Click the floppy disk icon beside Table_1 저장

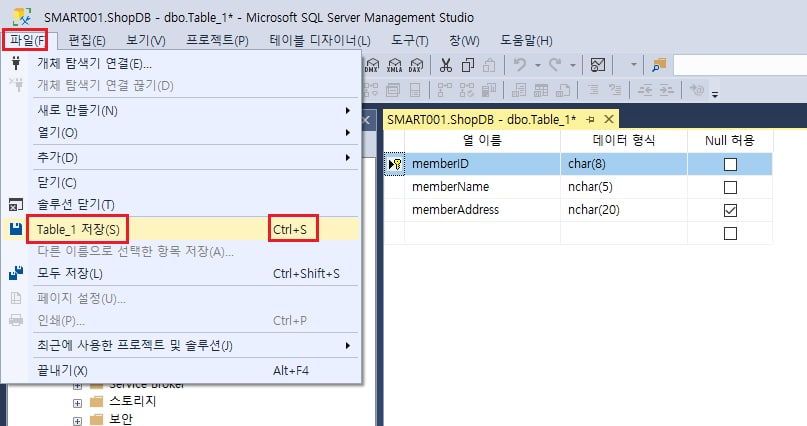(16, 228)
